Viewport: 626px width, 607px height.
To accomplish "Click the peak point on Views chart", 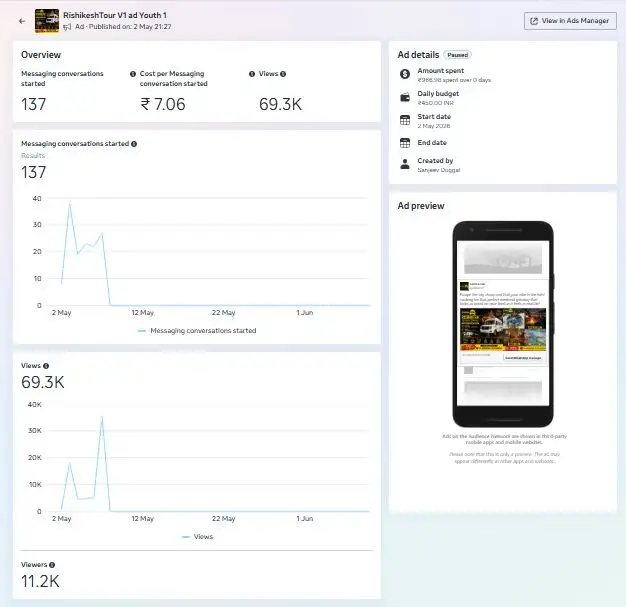I will [102, 417].
